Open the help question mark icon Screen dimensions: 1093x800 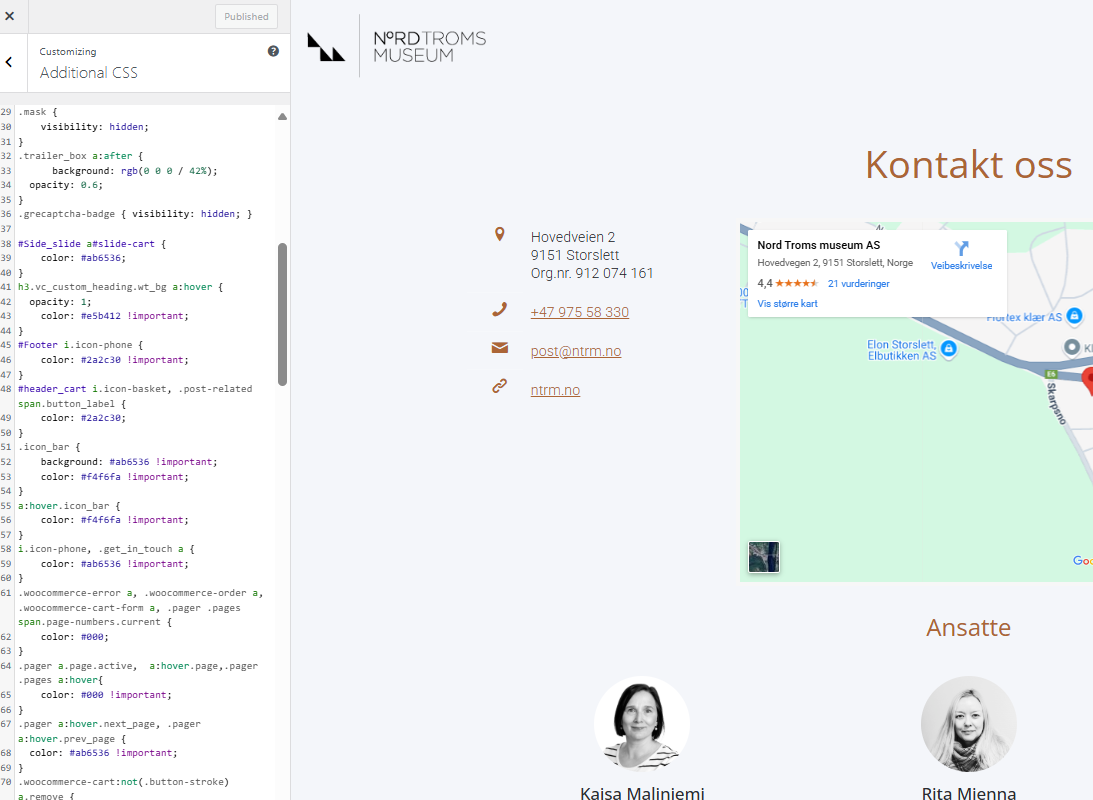(273, 51)
